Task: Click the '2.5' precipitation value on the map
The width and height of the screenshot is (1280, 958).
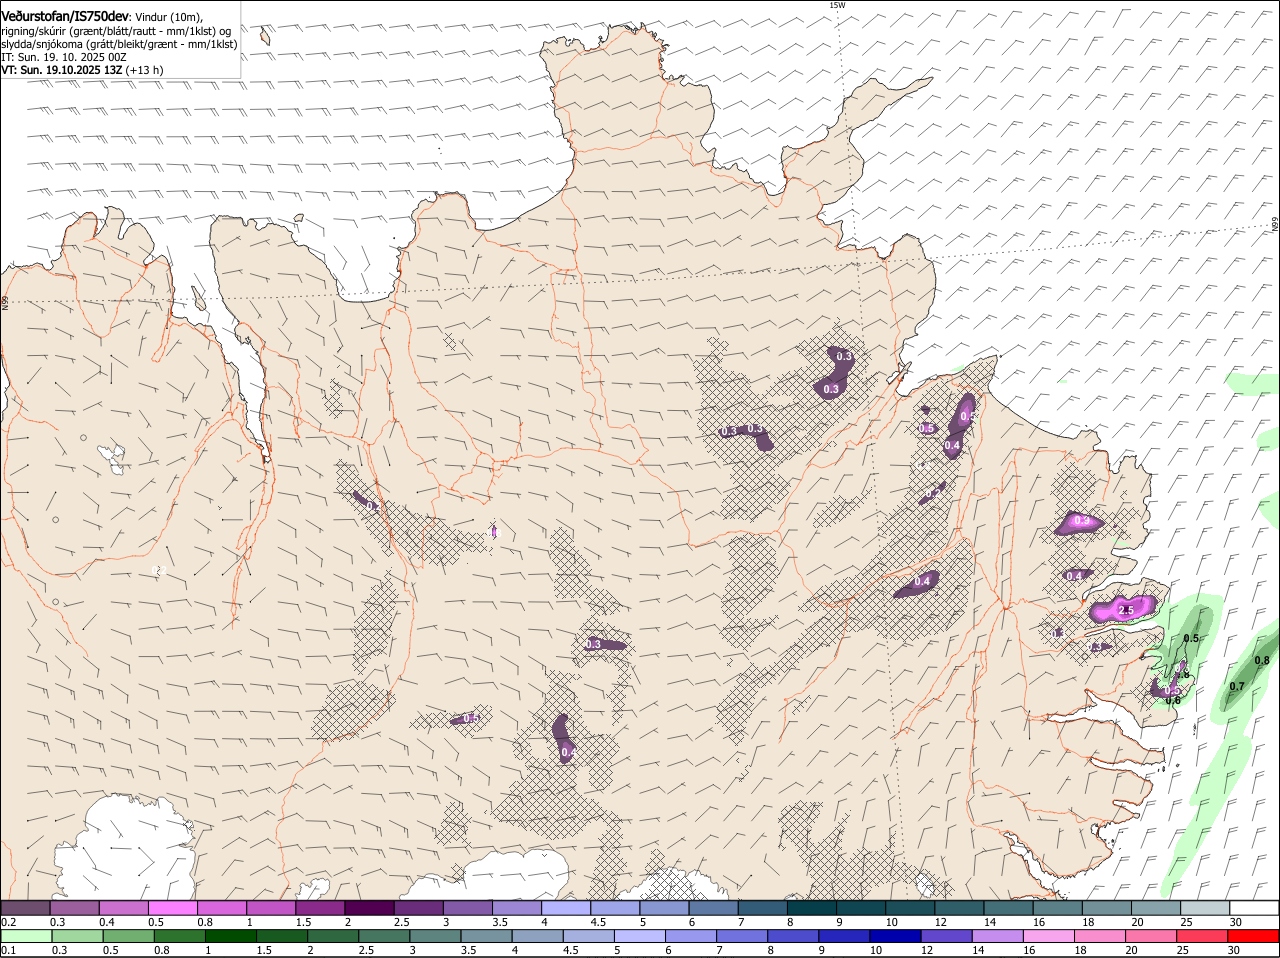Action: [1126, 609]
